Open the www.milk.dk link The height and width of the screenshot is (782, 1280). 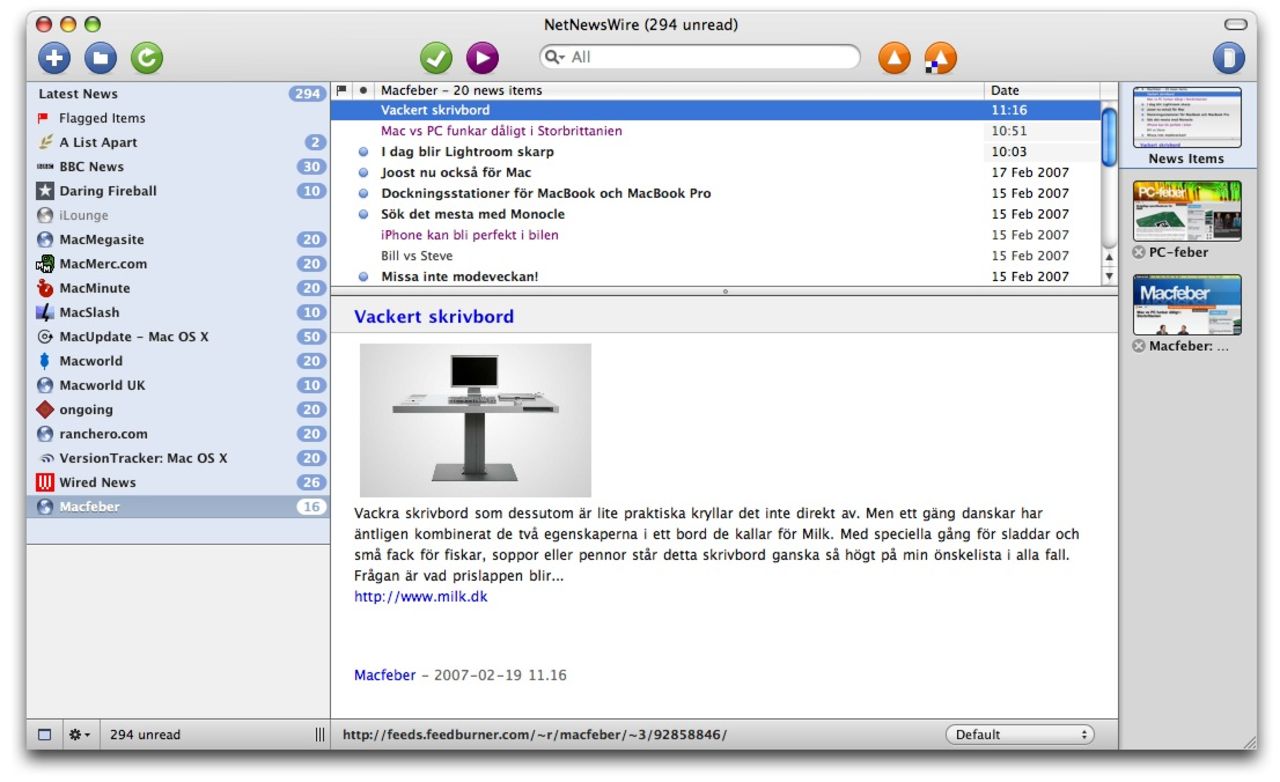coord(421,597)
